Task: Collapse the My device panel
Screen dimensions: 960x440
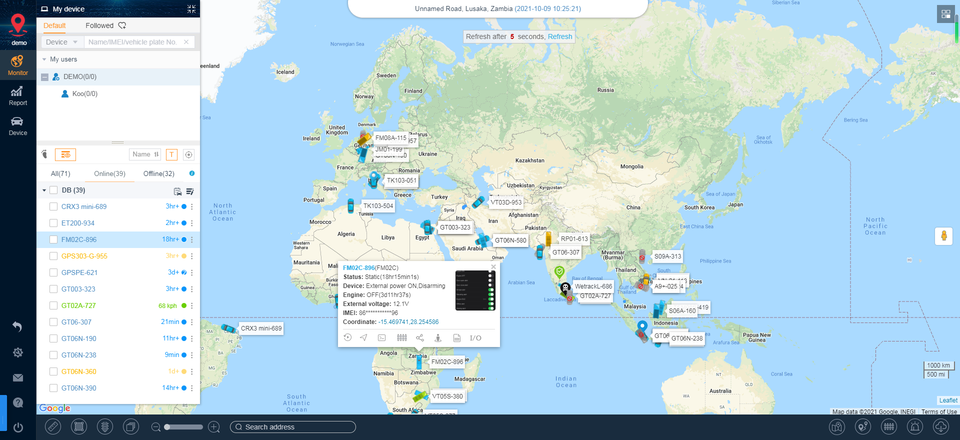Action: click(192, 9)
